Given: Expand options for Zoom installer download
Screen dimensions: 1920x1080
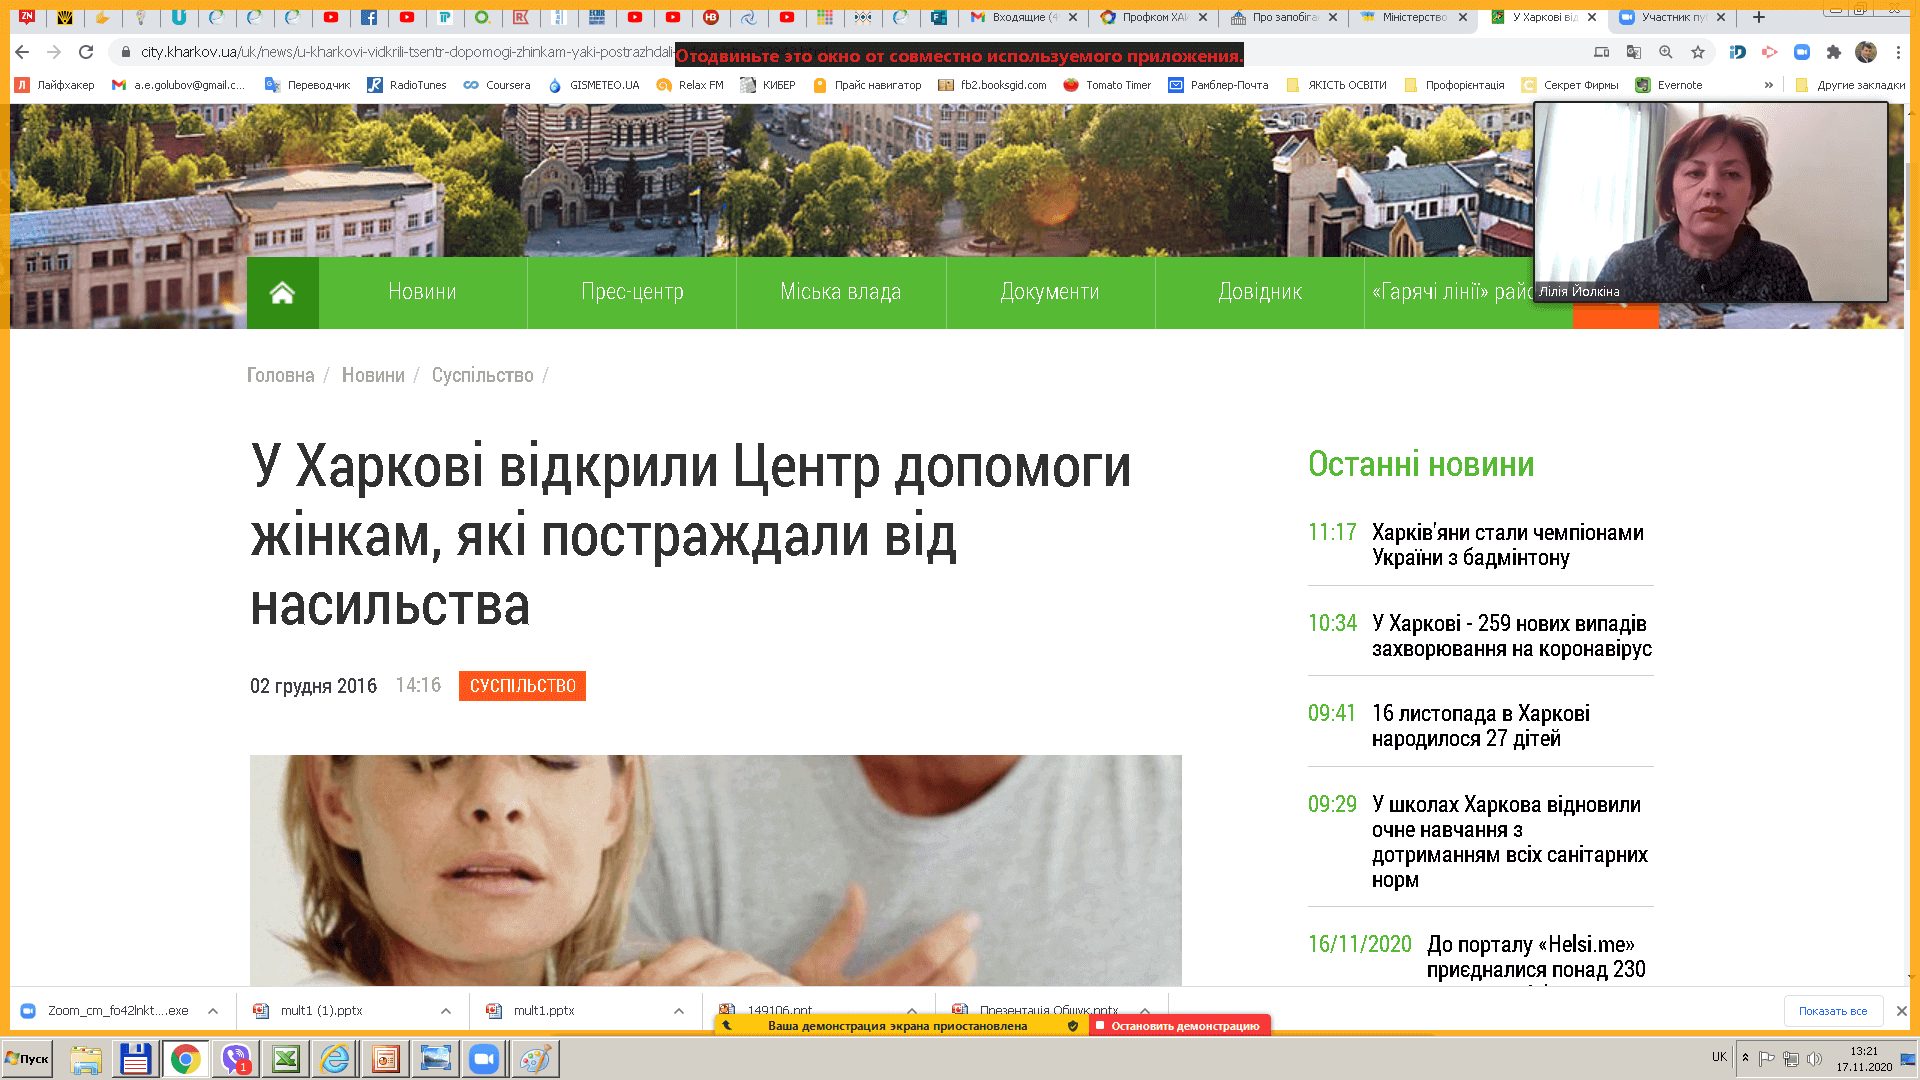Looking at the screenshot, I should 213,1011.
